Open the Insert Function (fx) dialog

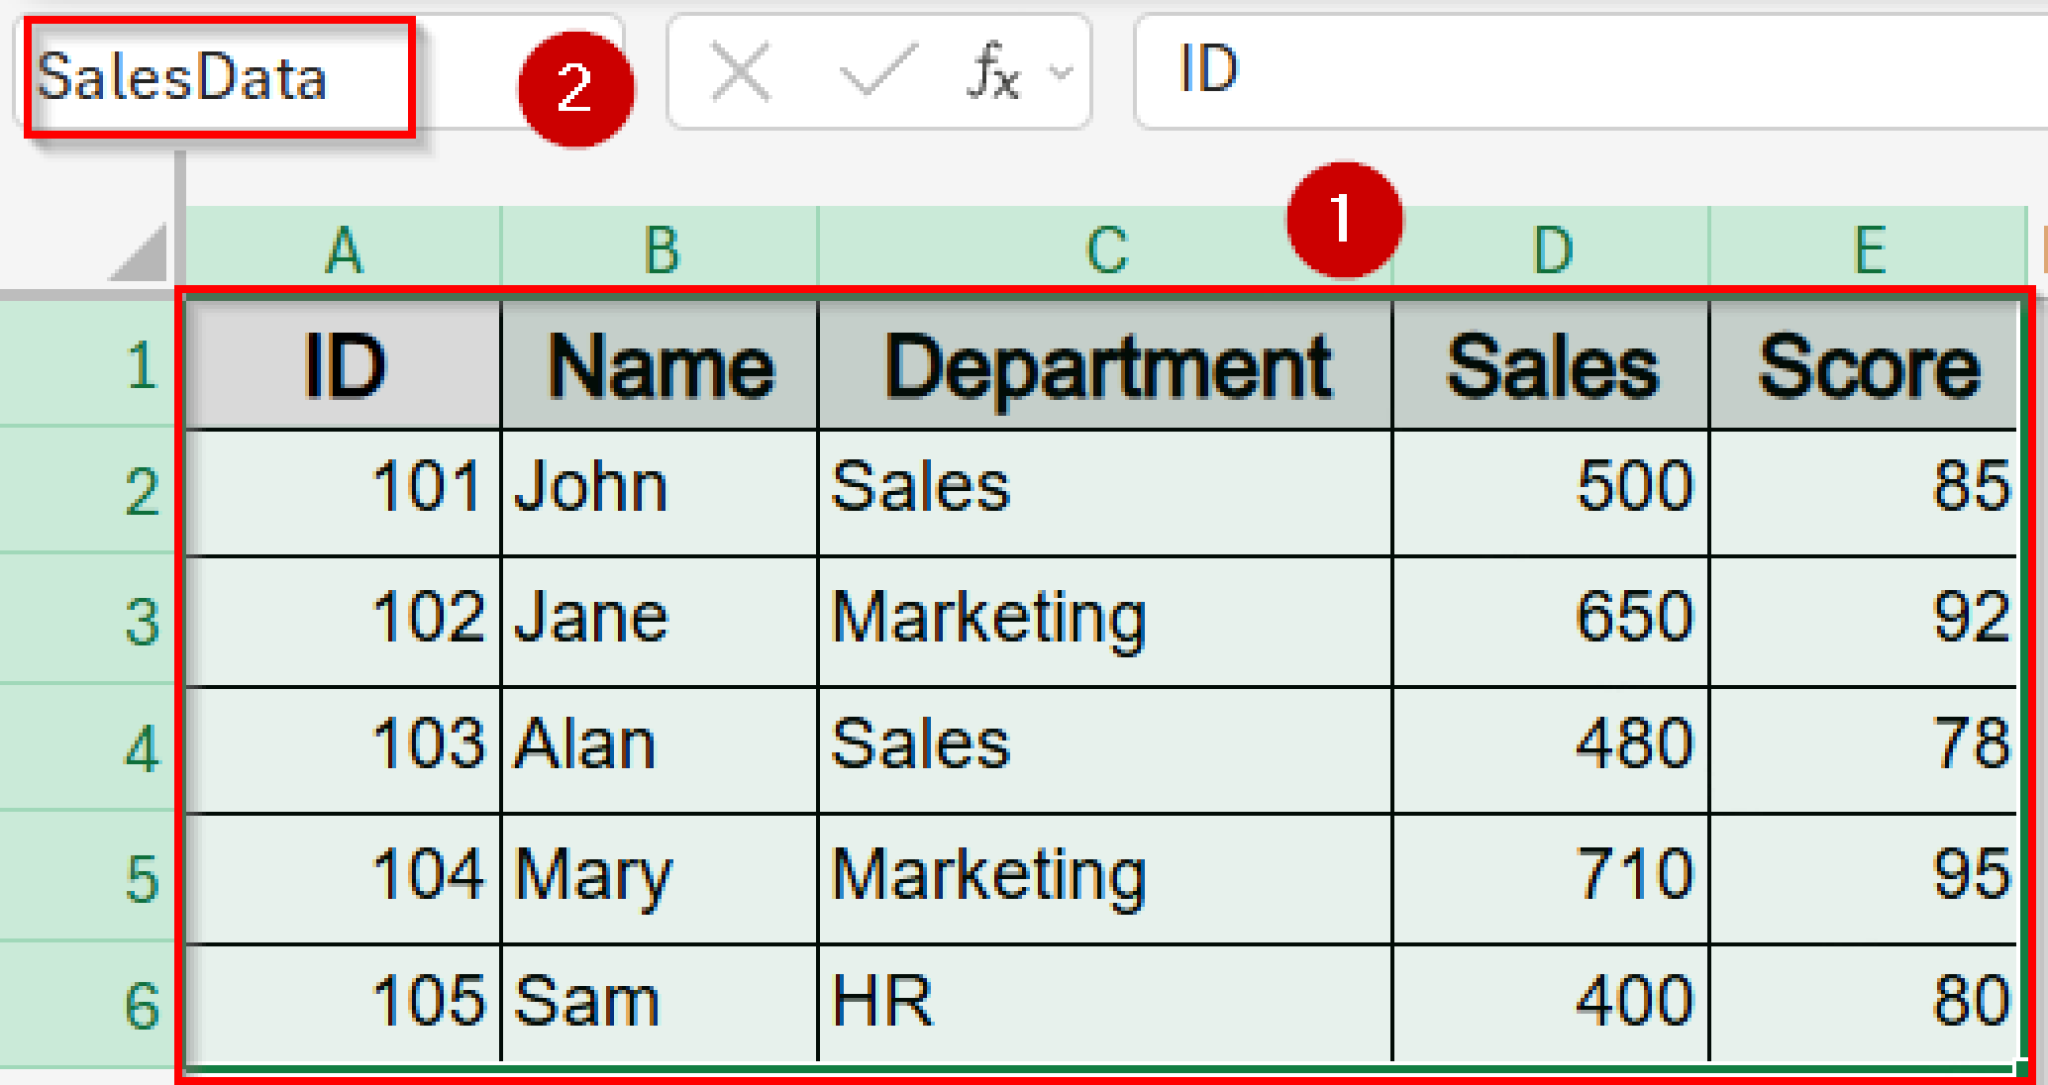pos(990,70)
